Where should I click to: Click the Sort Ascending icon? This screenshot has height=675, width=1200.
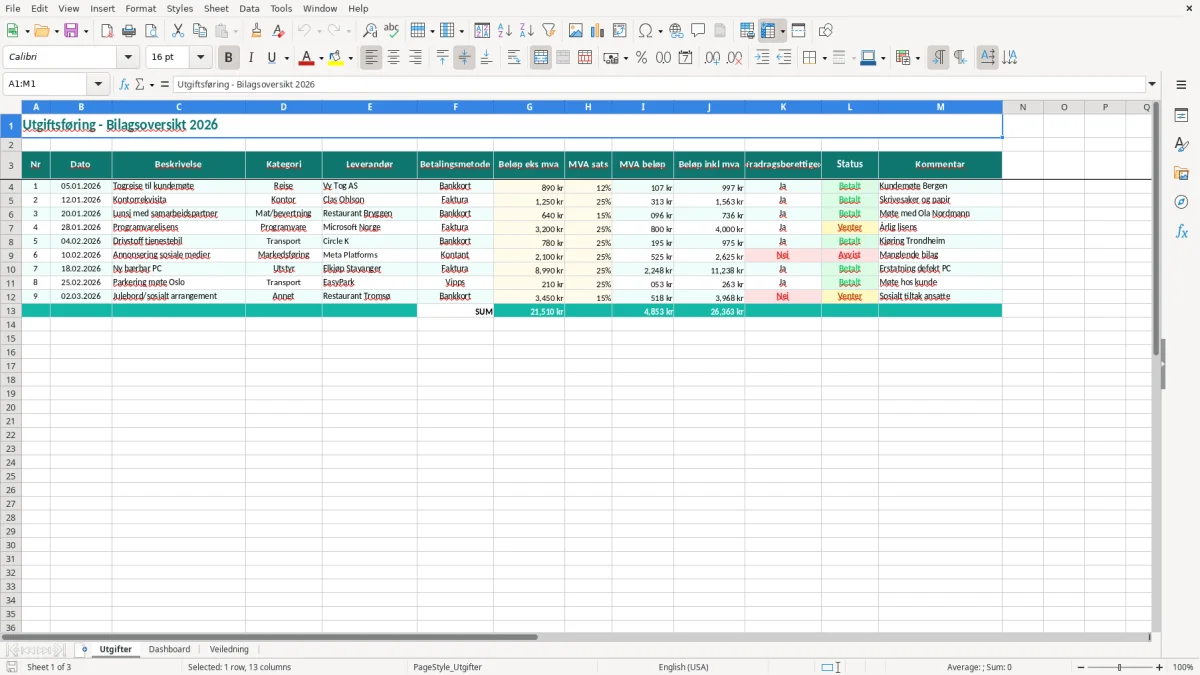tap(505, 31)
